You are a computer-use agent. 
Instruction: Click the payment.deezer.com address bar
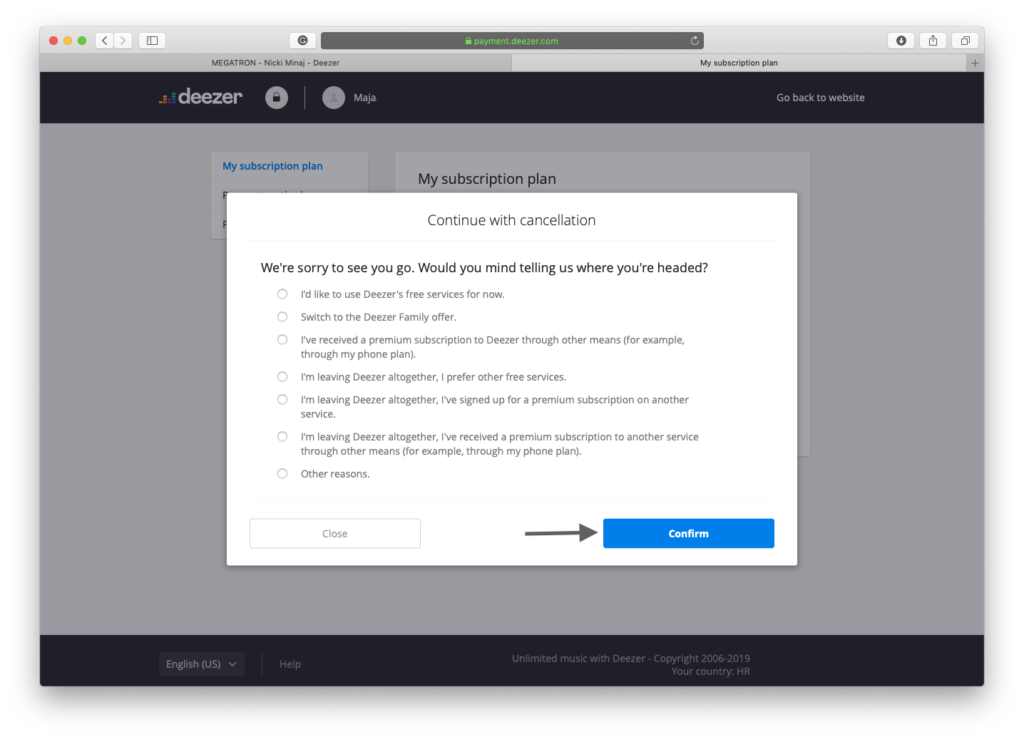512,41
